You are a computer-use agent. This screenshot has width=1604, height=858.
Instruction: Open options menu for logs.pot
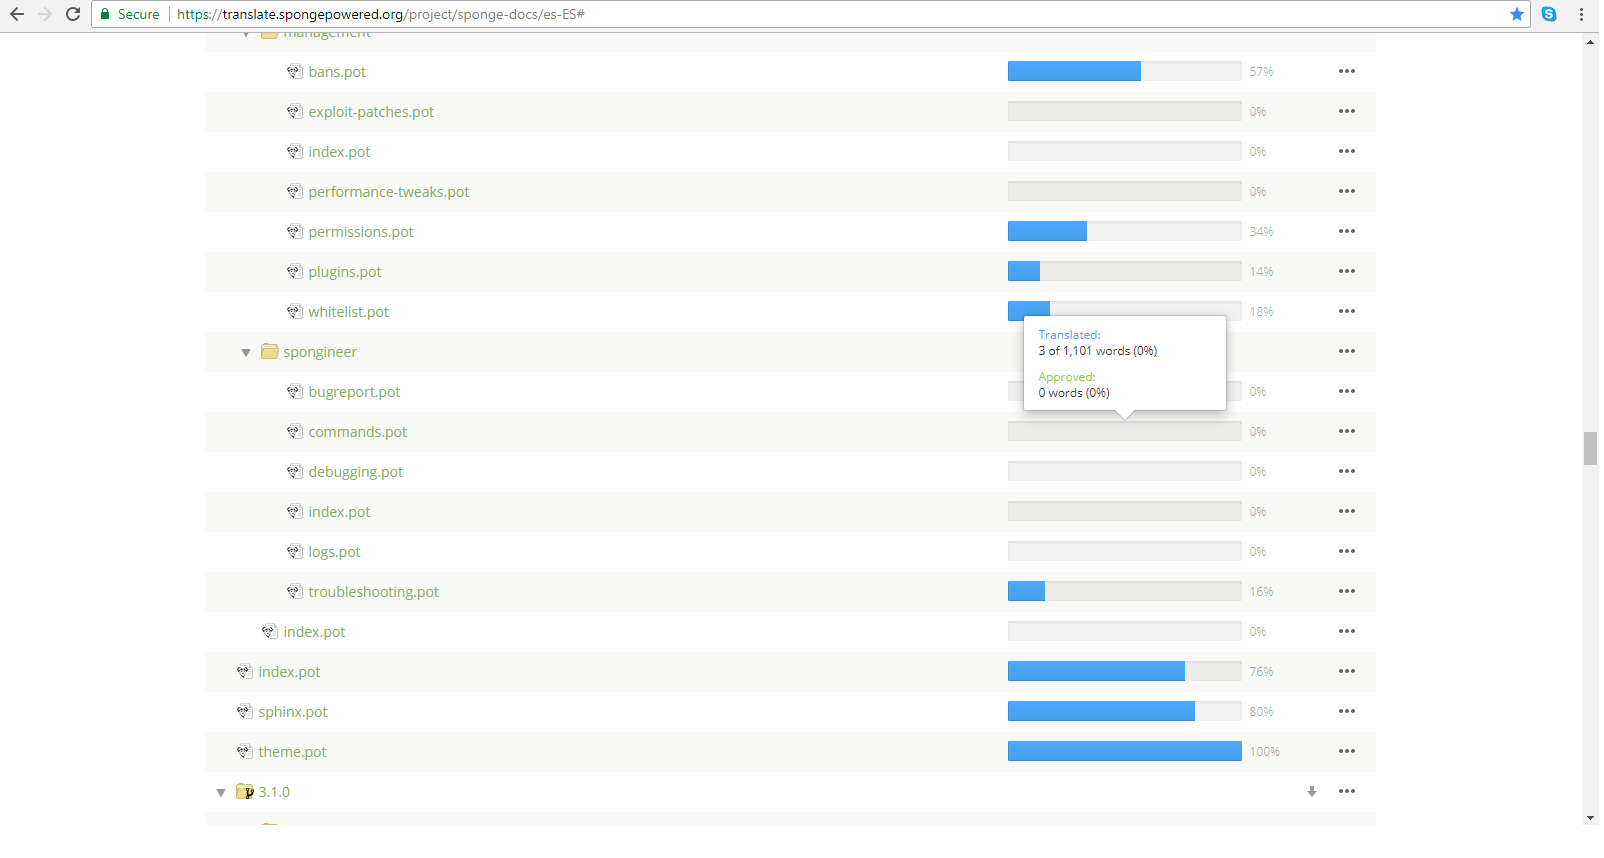(1347, 551)
